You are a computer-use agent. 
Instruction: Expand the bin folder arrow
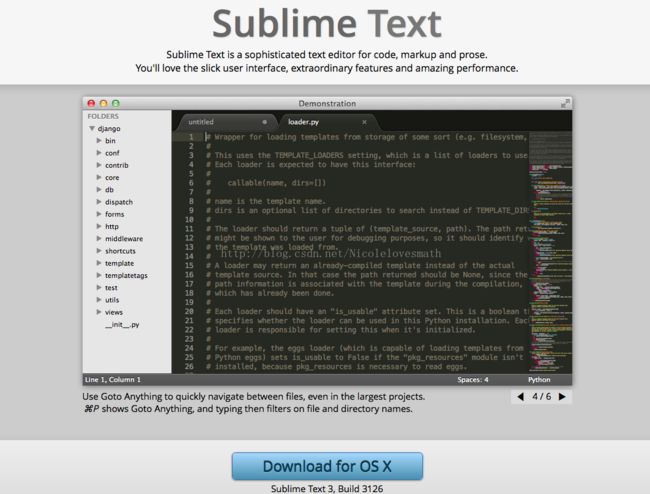[x=99, y=141]
